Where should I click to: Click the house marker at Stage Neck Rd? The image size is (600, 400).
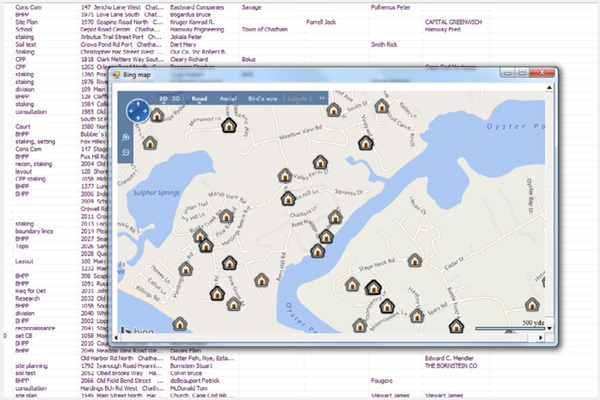click(x=415, y=261)
